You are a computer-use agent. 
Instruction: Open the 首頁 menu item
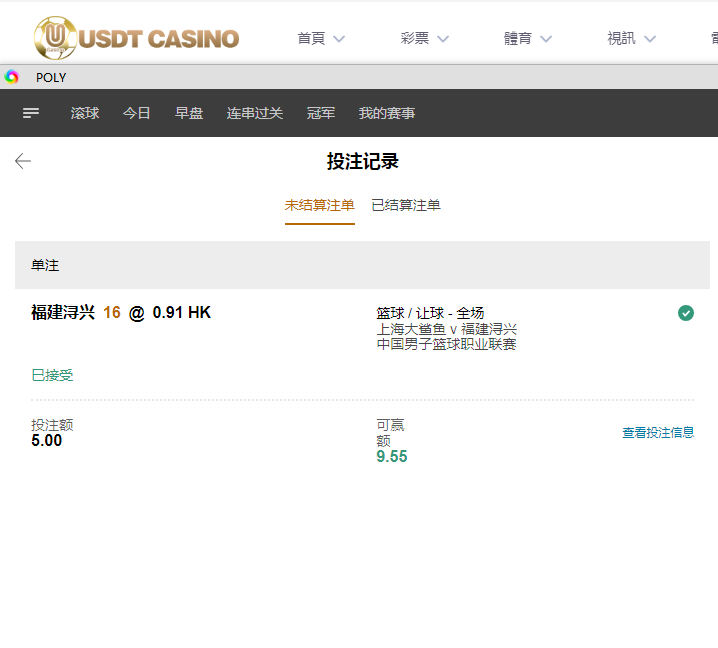pyautogui.click(x=311, y=38)
